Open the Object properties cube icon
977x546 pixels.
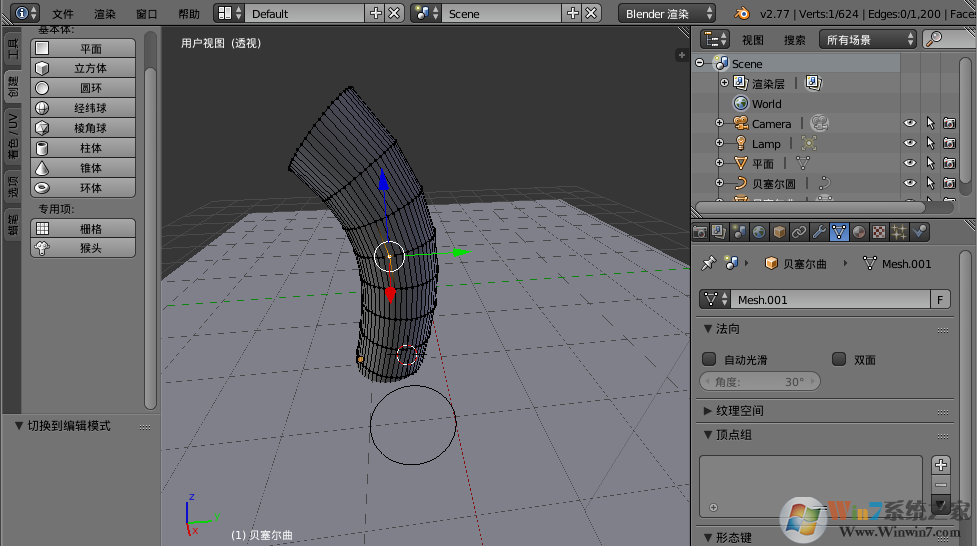point(779,232)
